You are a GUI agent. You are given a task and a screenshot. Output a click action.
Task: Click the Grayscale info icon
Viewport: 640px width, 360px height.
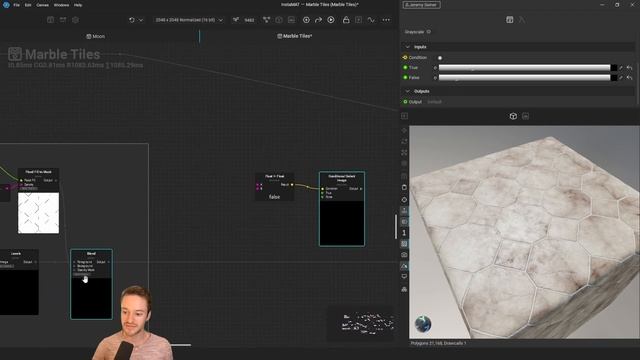429,31
